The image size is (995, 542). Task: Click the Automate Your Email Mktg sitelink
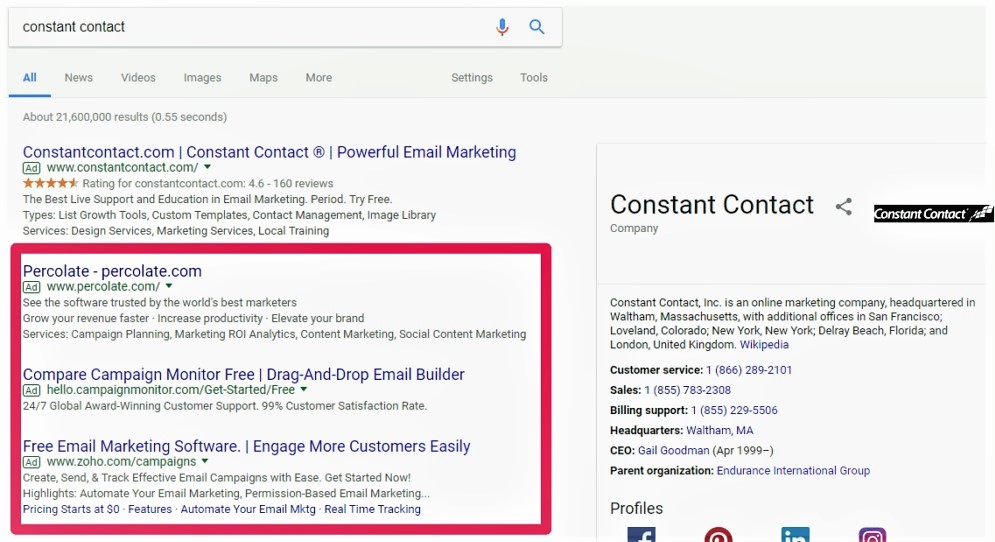point(248,509)
